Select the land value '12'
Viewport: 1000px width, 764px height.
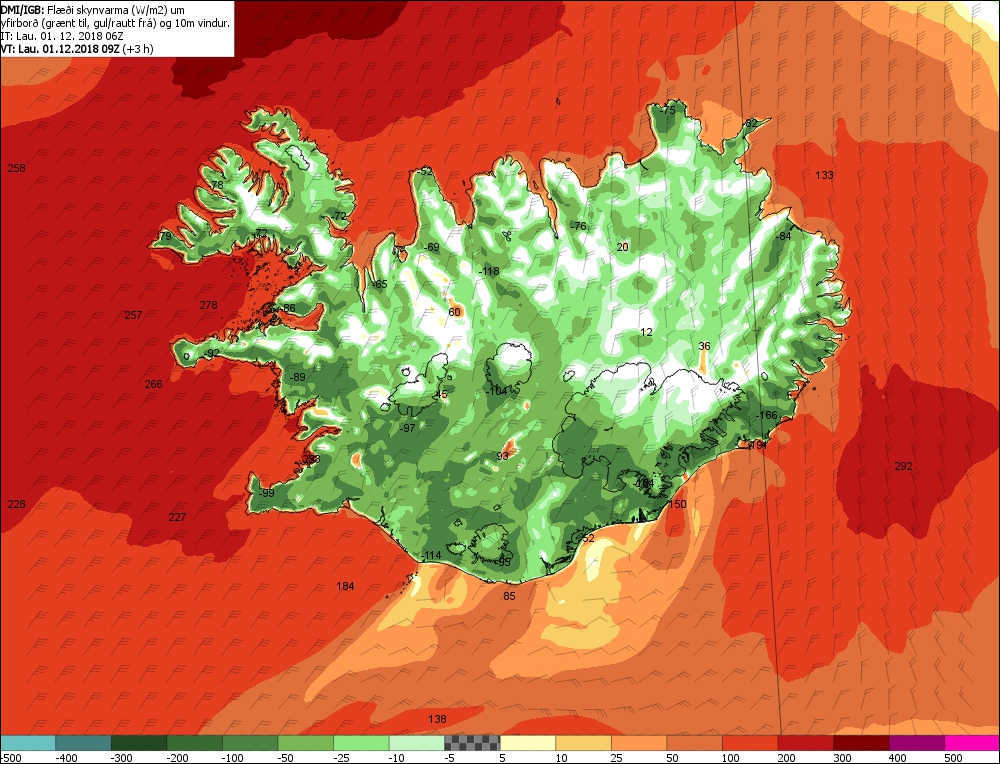coord(647,332)
